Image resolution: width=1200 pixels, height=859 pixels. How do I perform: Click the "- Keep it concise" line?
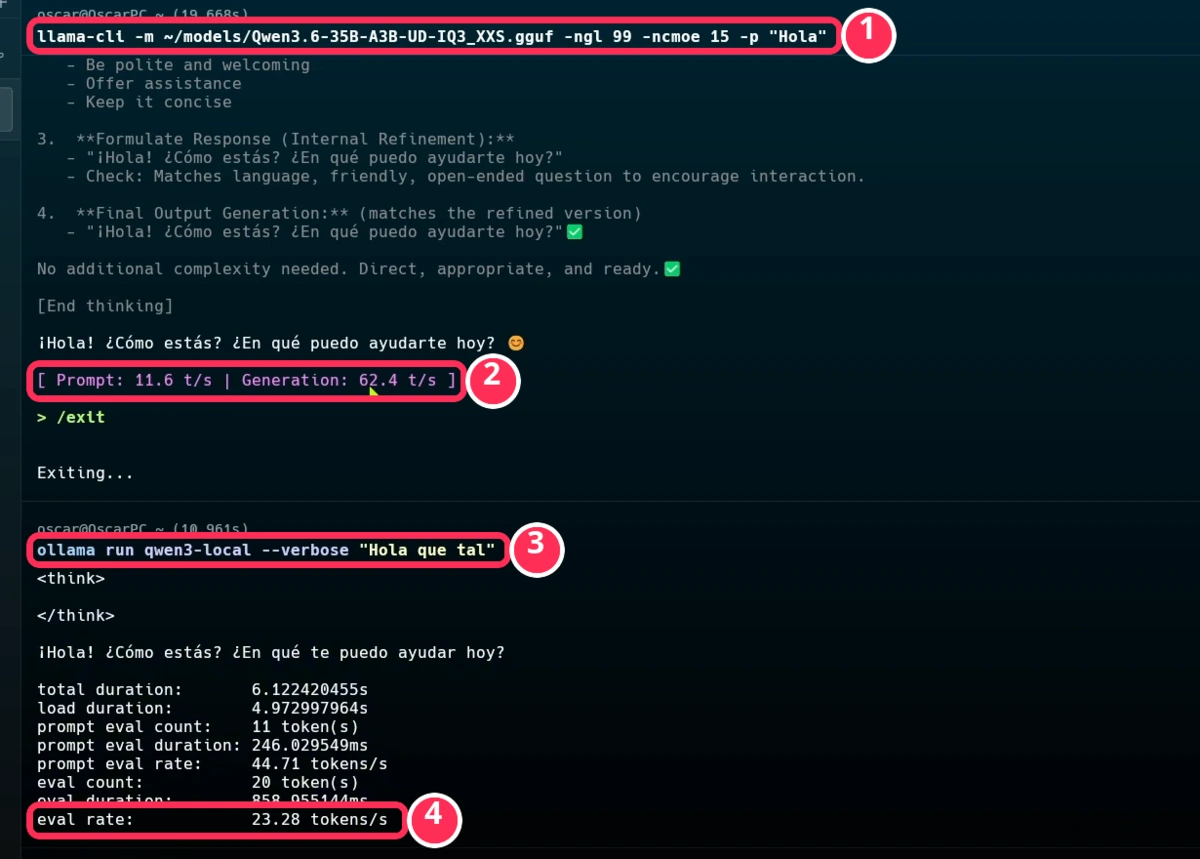pyautogui.click(x=149, y=102)
